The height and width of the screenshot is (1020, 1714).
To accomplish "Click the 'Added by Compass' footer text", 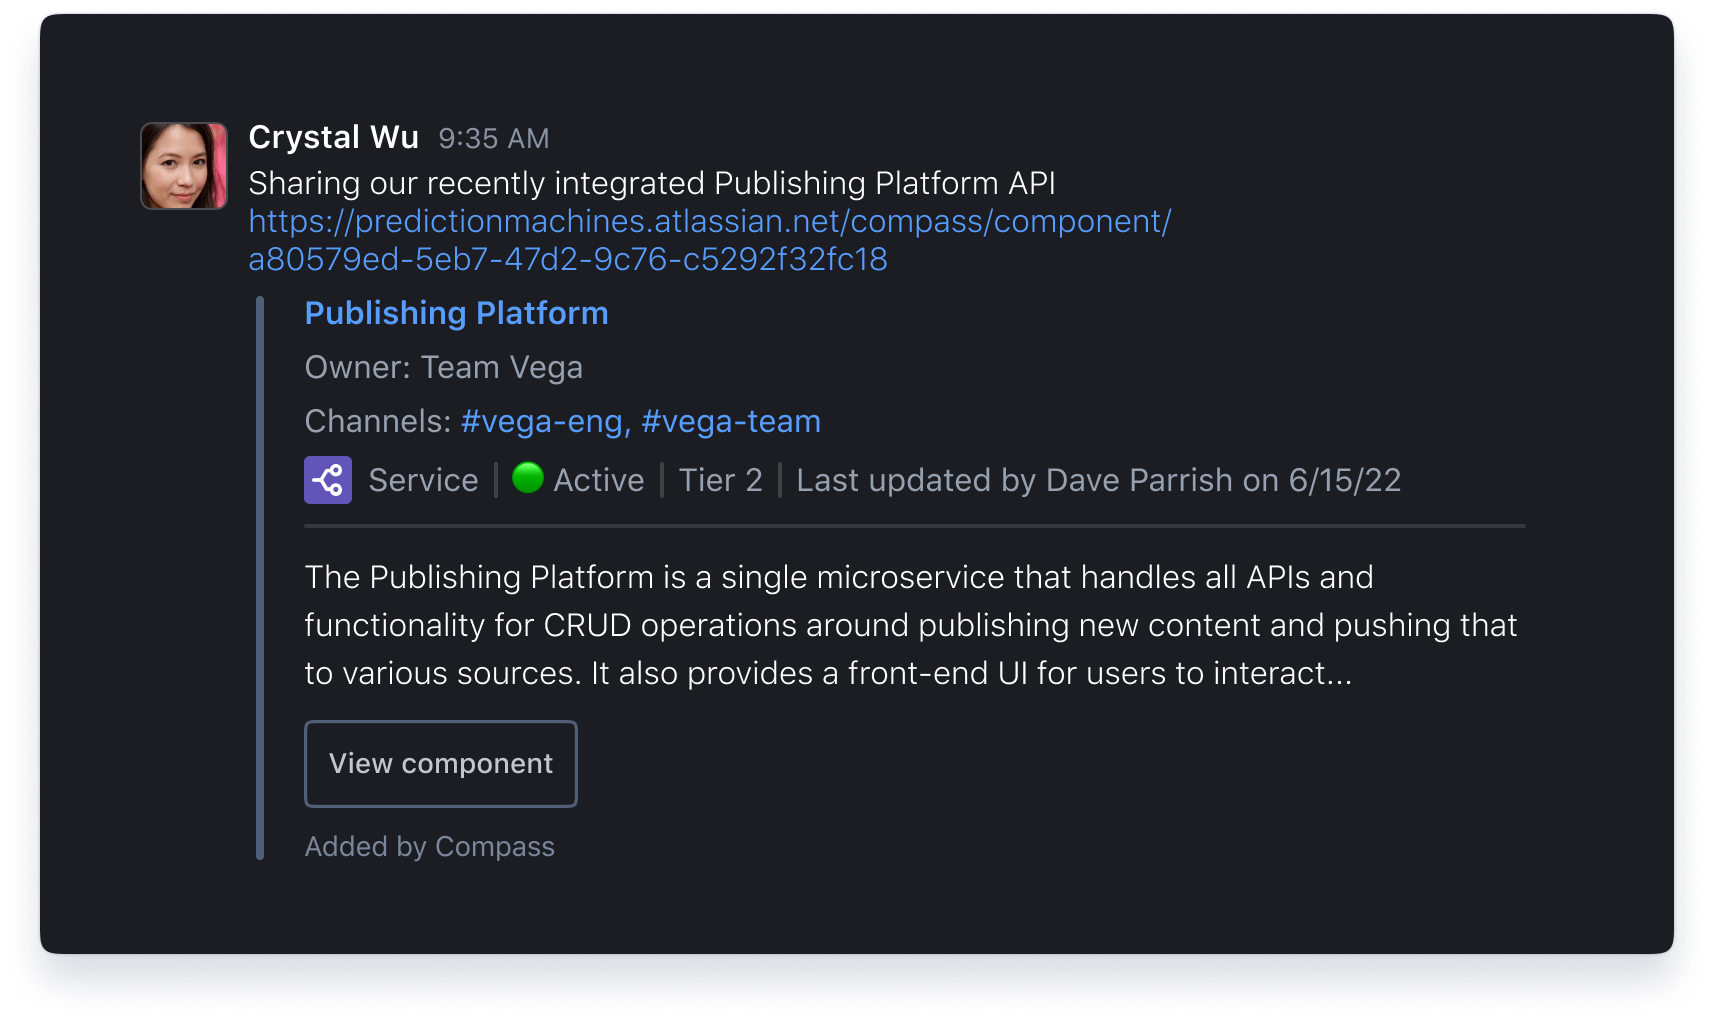I will point(429,847).
